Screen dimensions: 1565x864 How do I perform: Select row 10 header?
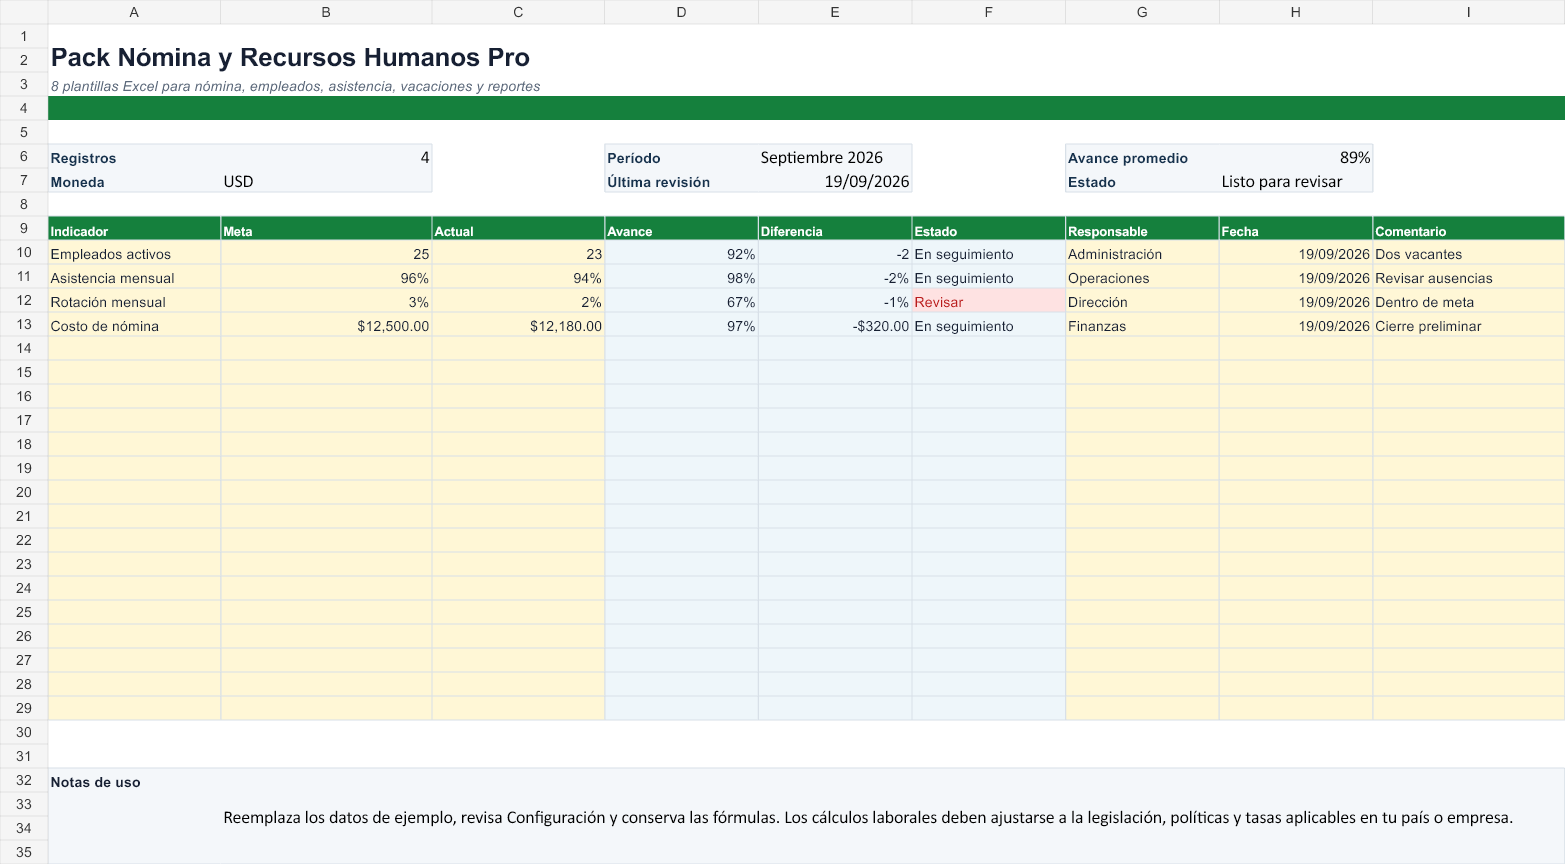point(24,252)
